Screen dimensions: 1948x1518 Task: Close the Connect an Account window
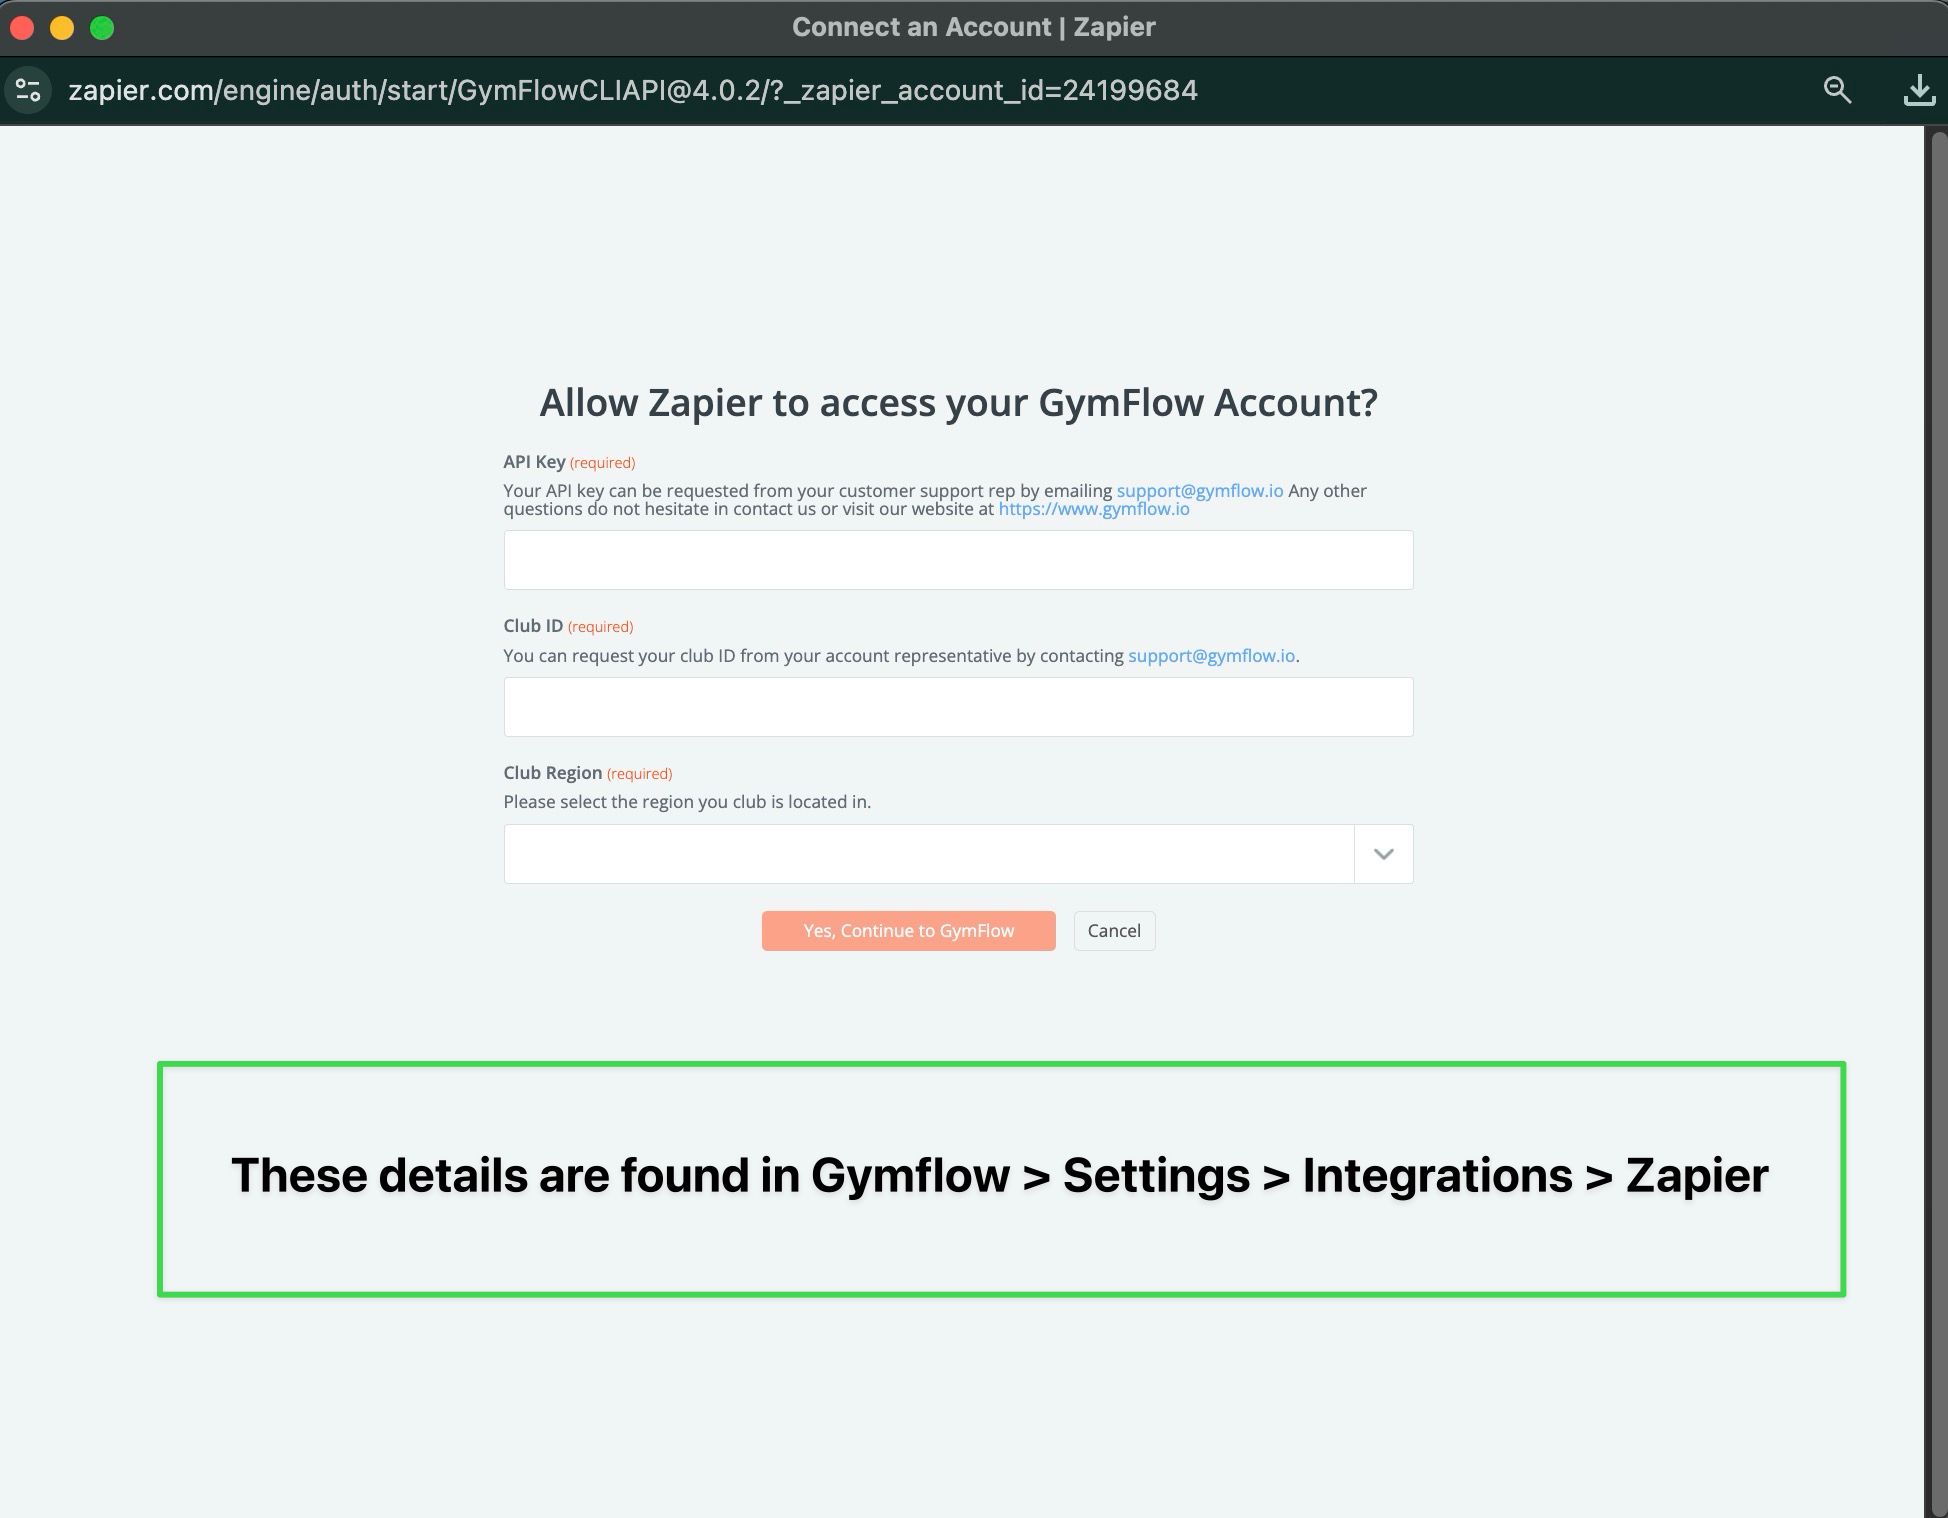coord(22,28)
